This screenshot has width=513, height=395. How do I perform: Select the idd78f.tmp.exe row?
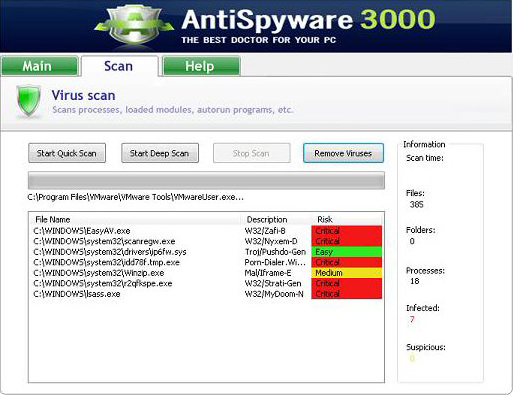click(206, 262)
